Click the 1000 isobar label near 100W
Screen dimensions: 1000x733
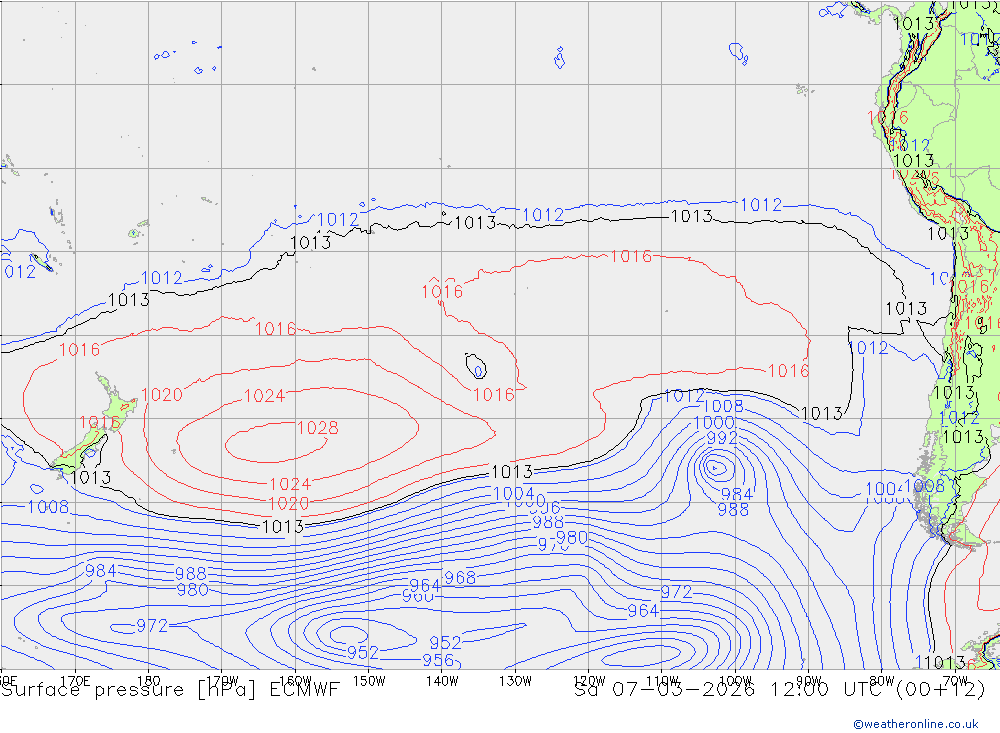click(714, 422)
